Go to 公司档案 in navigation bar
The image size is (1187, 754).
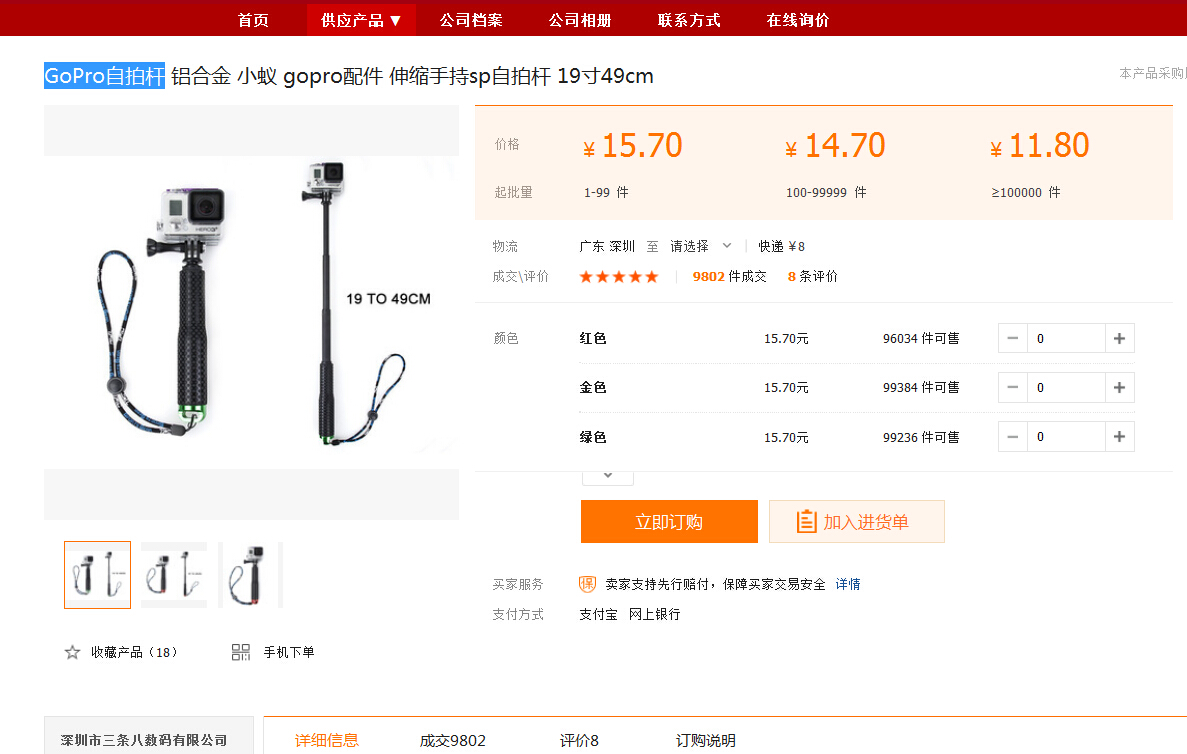[471, 20]
